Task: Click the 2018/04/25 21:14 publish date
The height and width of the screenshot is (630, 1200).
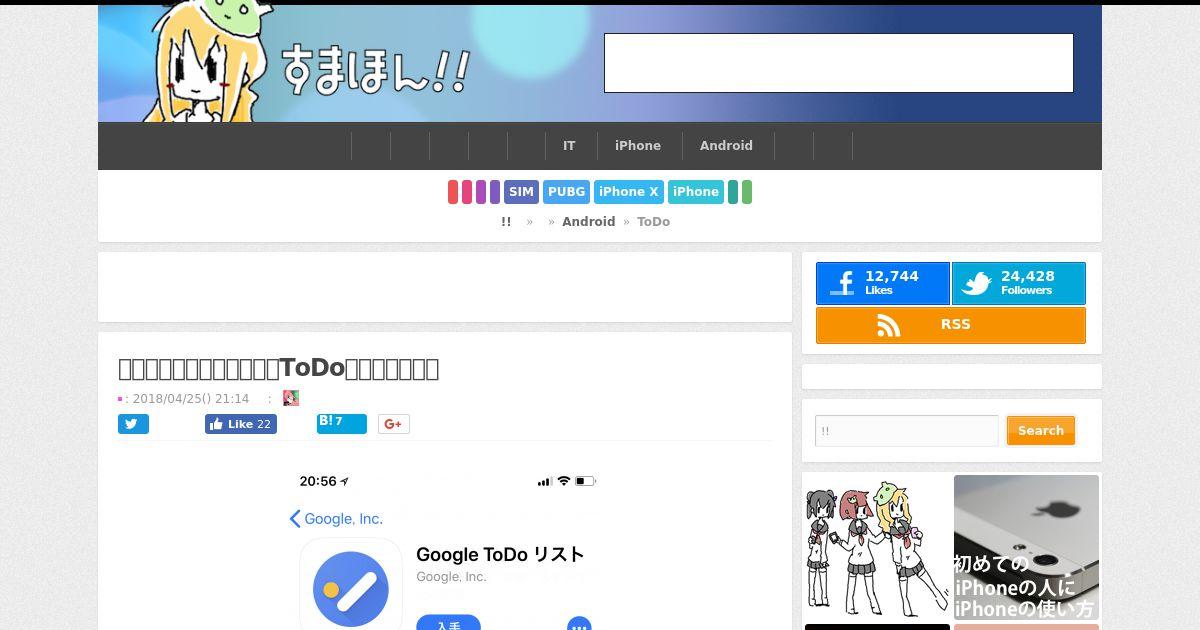Action: [191, 398]
